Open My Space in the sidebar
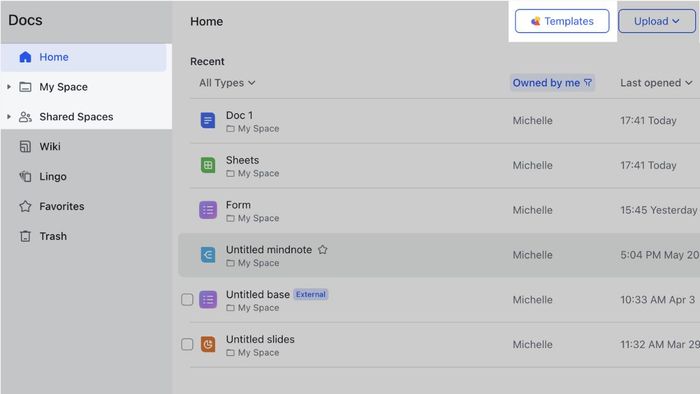 click(x=63, y=87)
